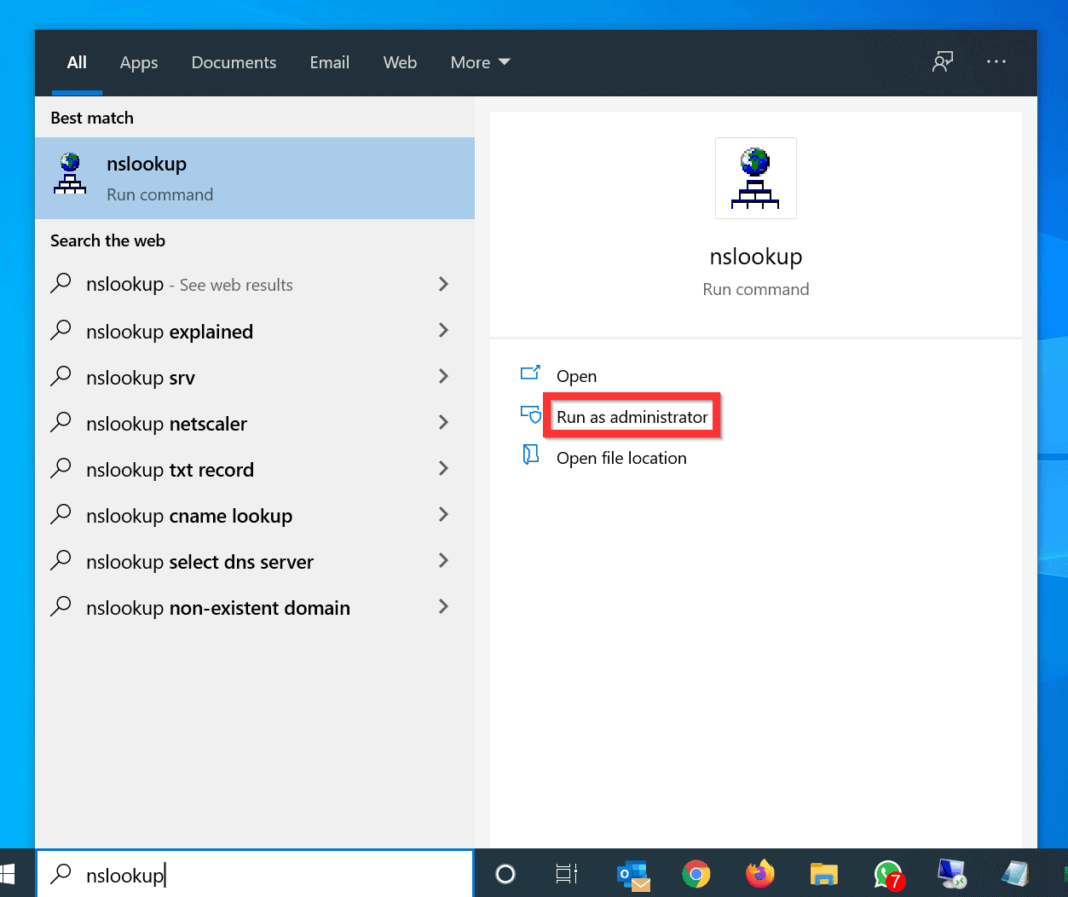1068x897 pixels.
Task: Select the Open icon beside Open
Action: pyautogui.click(x=531, y=375)
